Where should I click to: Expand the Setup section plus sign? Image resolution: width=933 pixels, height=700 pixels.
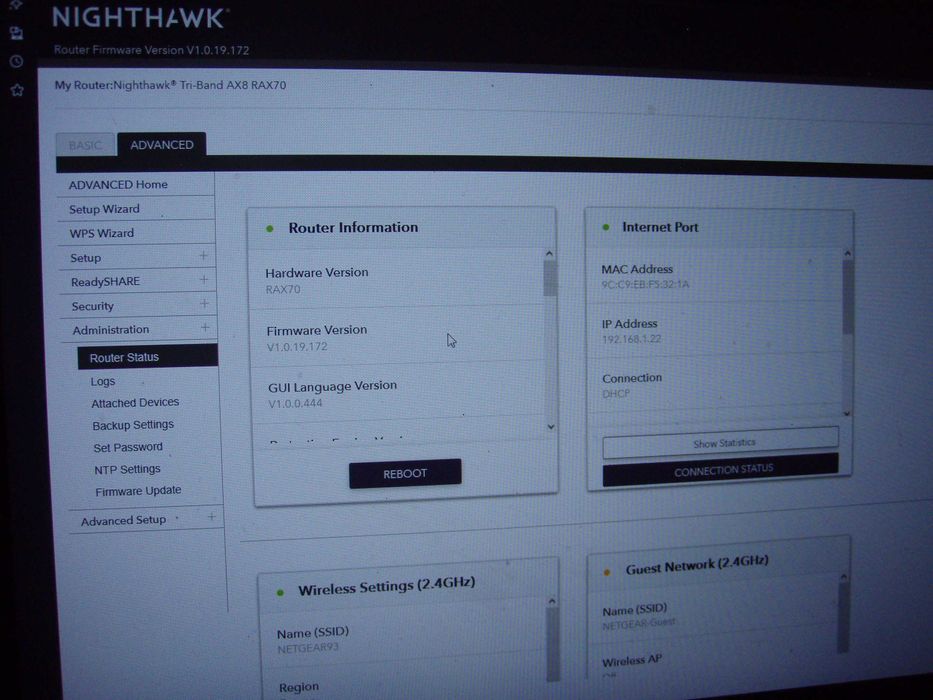(x=203, y=255)
